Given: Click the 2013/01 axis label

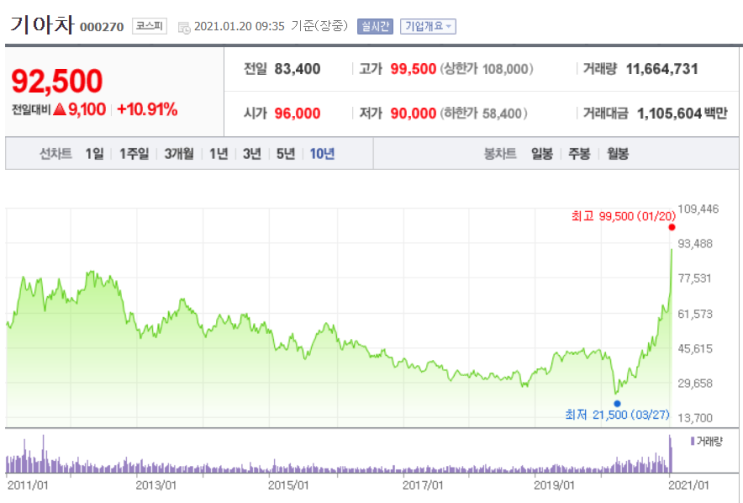Looking at the screenshot, I should point(156,485).
